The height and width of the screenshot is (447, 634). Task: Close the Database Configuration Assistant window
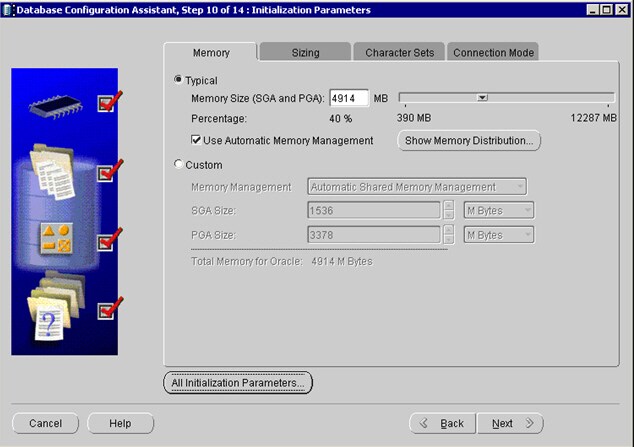[621, 9]
